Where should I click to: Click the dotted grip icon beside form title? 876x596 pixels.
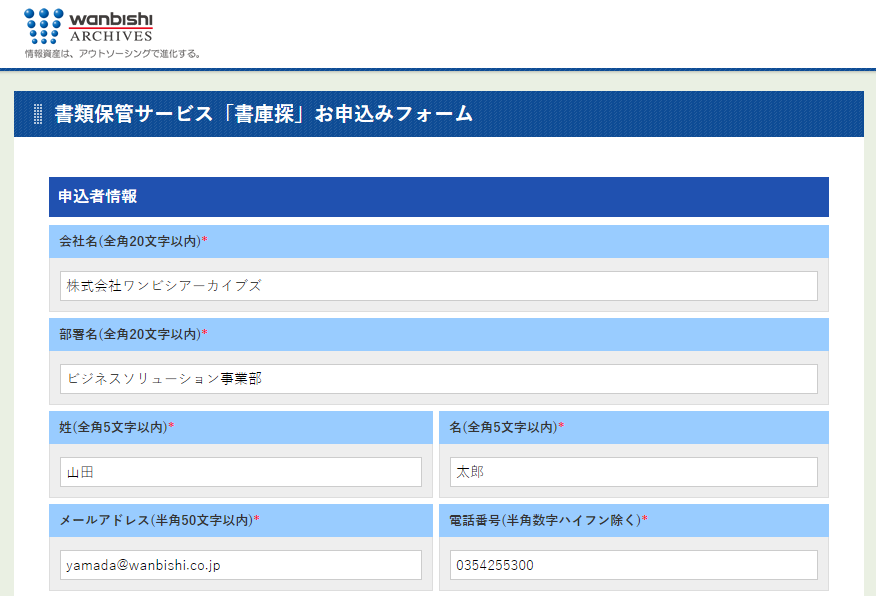click(38, 114)
